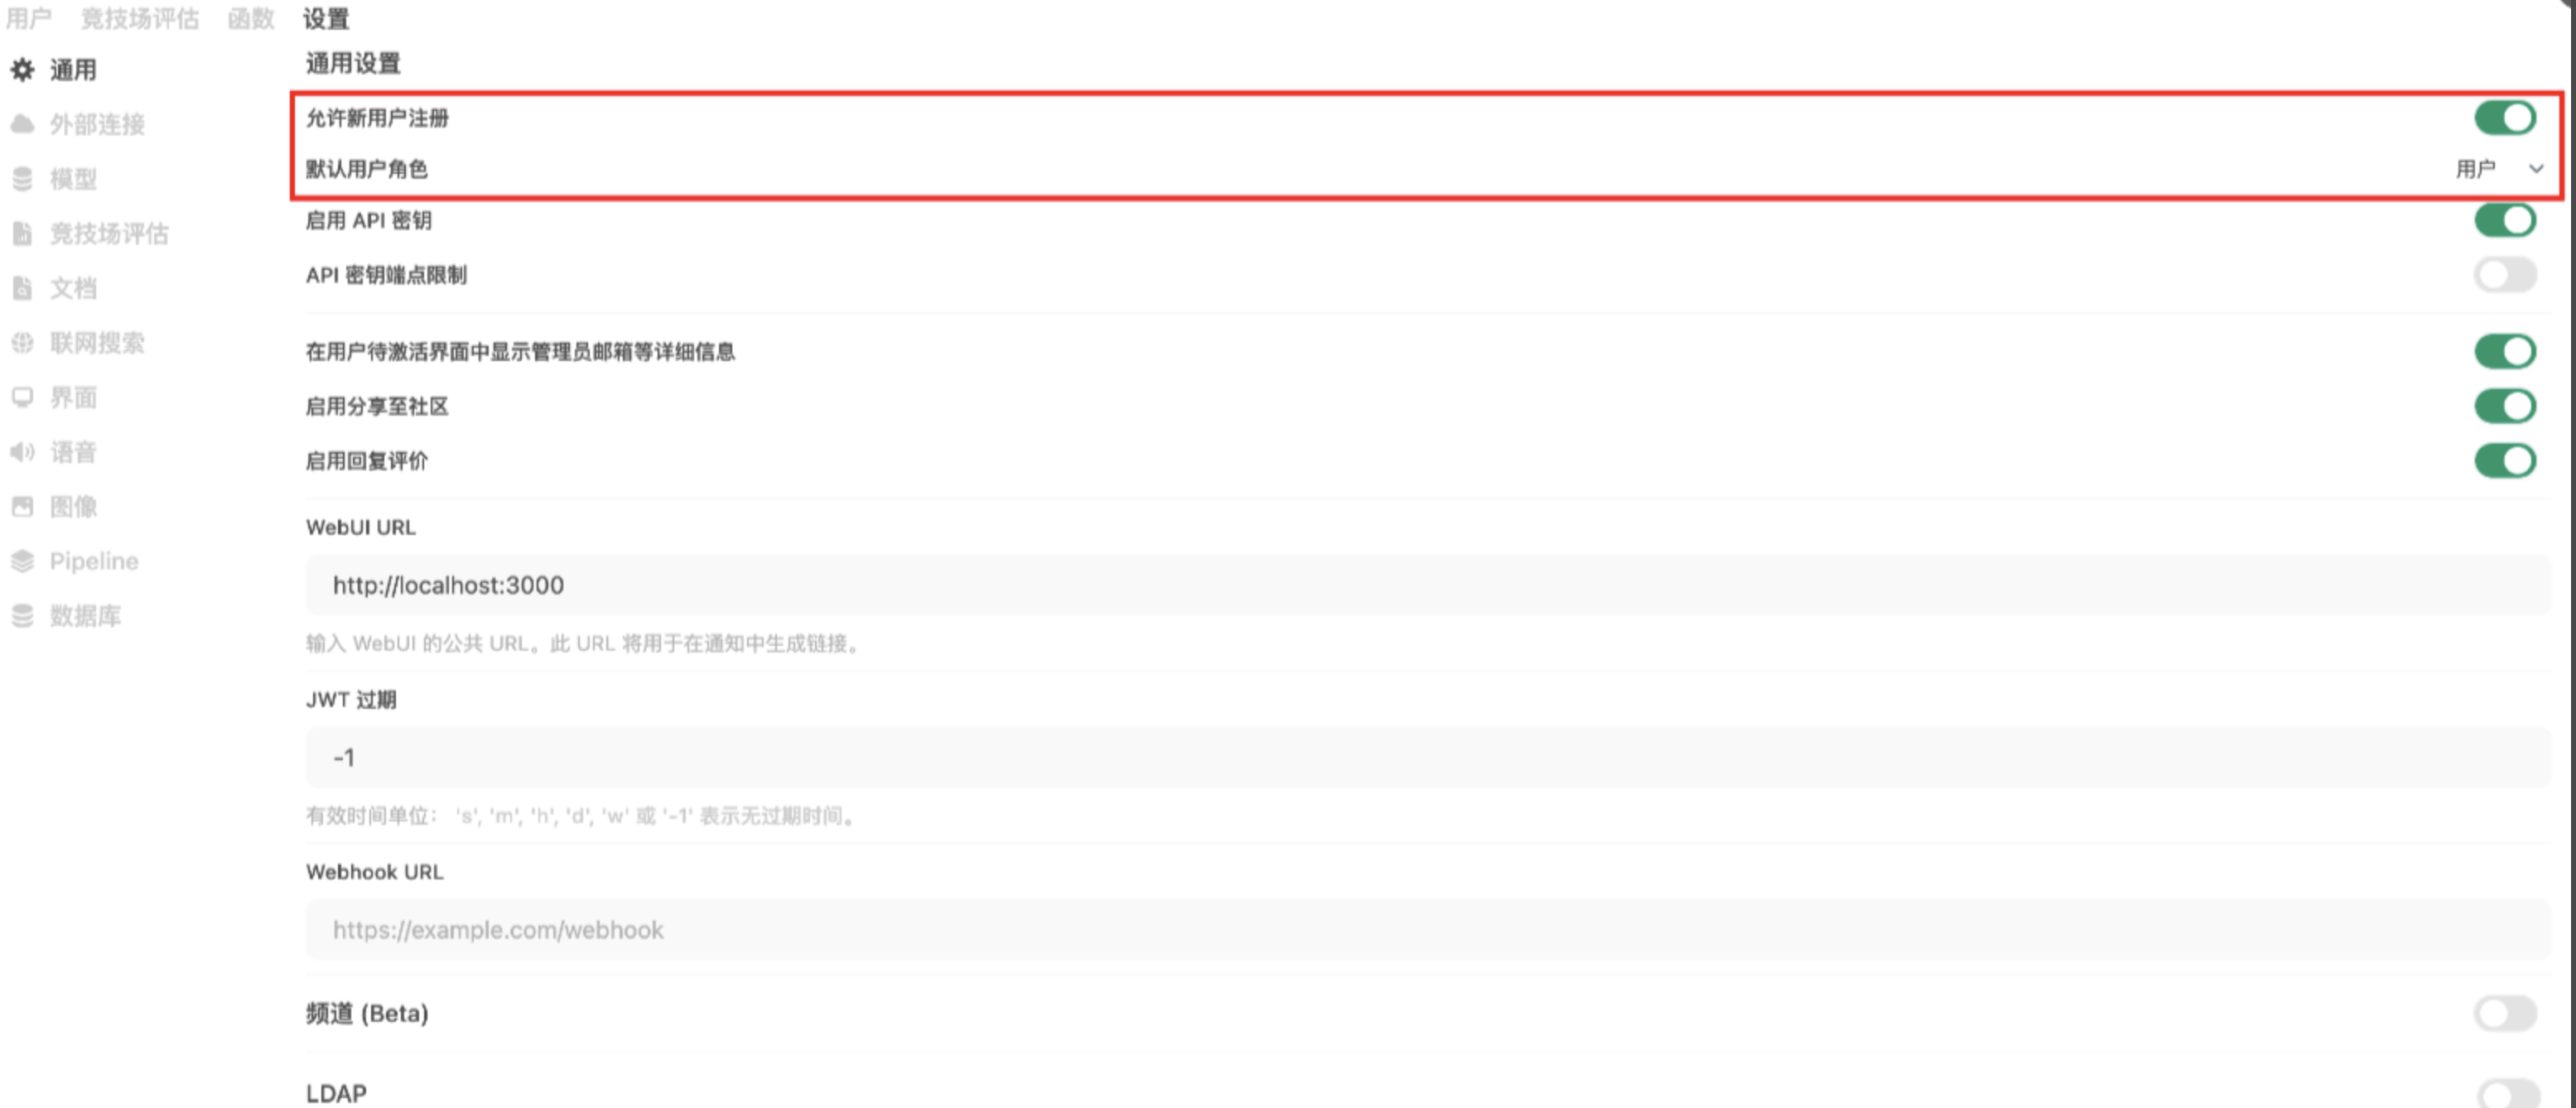Screen dimensions: 2576x1108
Task: Click the Webhook URL input field
Action: click(1427, 930)
